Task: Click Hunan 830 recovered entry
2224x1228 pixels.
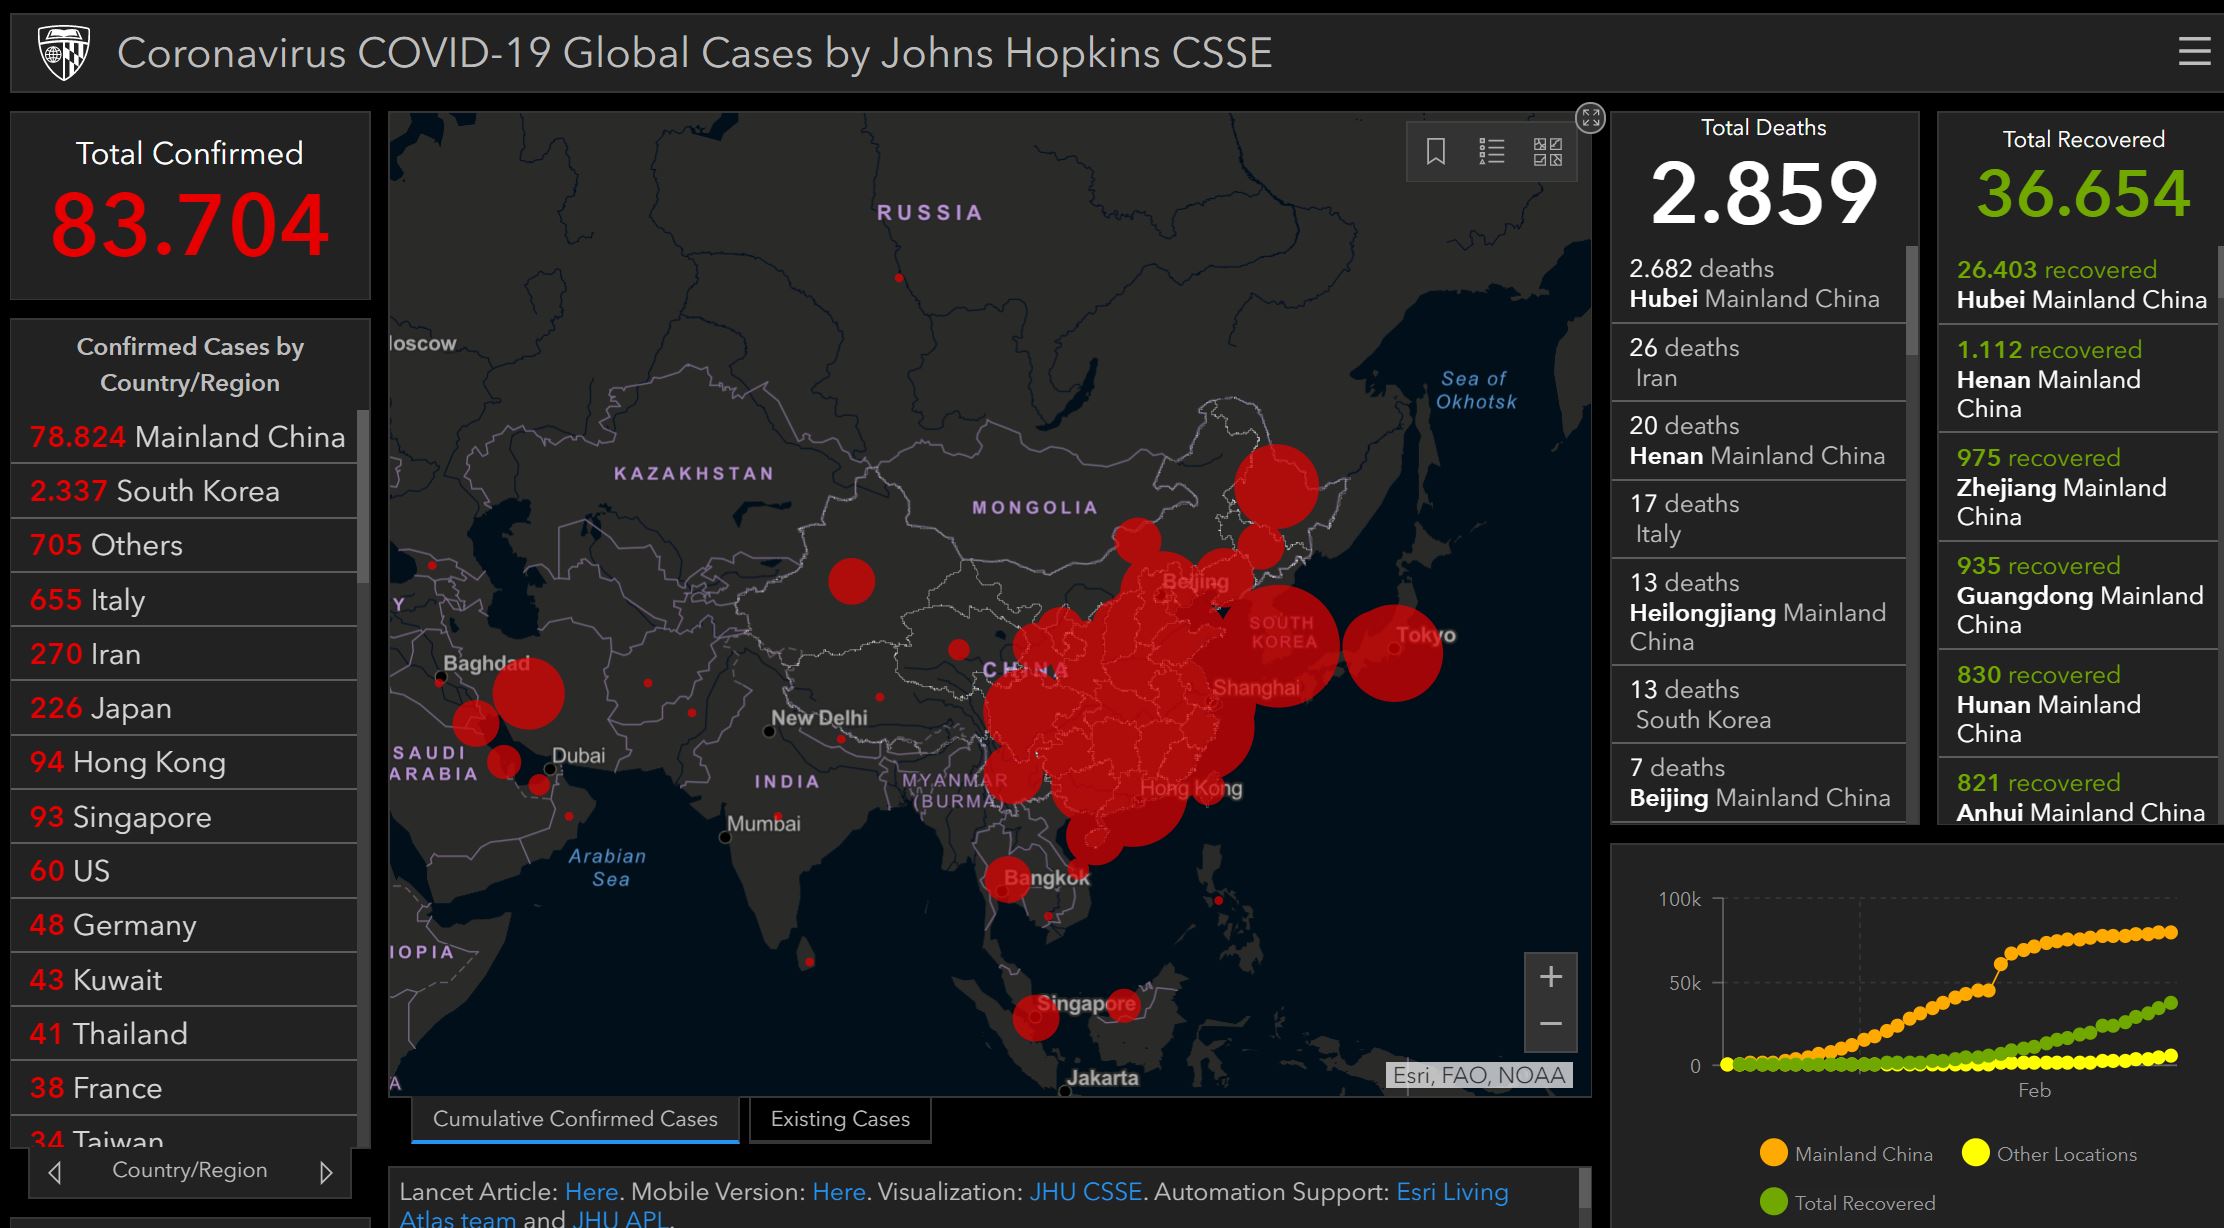Action: pos(2078,704)
